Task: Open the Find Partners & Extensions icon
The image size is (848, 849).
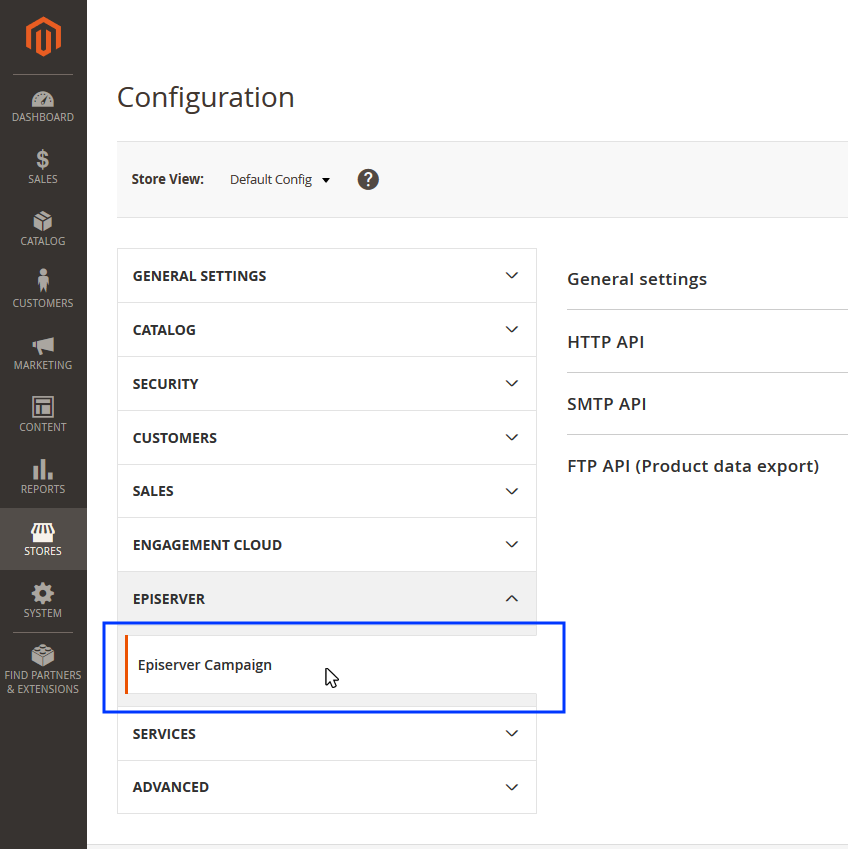Action: [x=43, y=667]
